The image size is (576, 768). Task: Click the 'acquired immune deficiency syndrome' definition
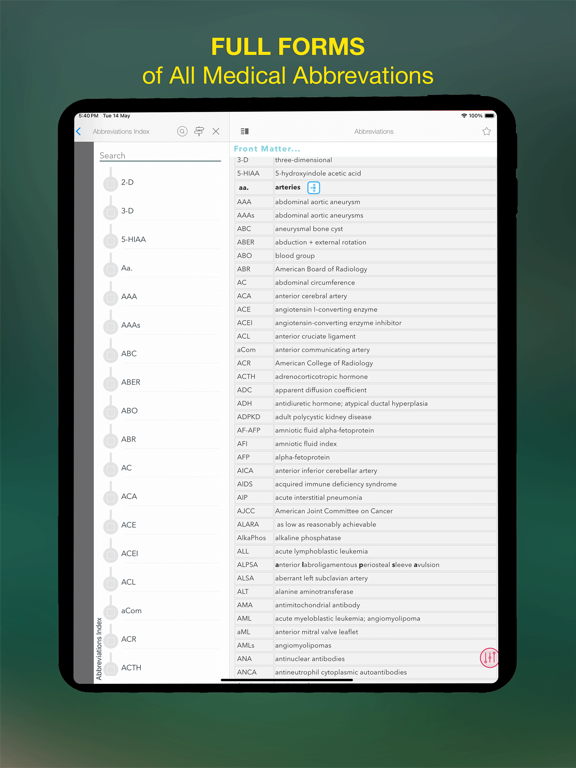coord(336,484)
